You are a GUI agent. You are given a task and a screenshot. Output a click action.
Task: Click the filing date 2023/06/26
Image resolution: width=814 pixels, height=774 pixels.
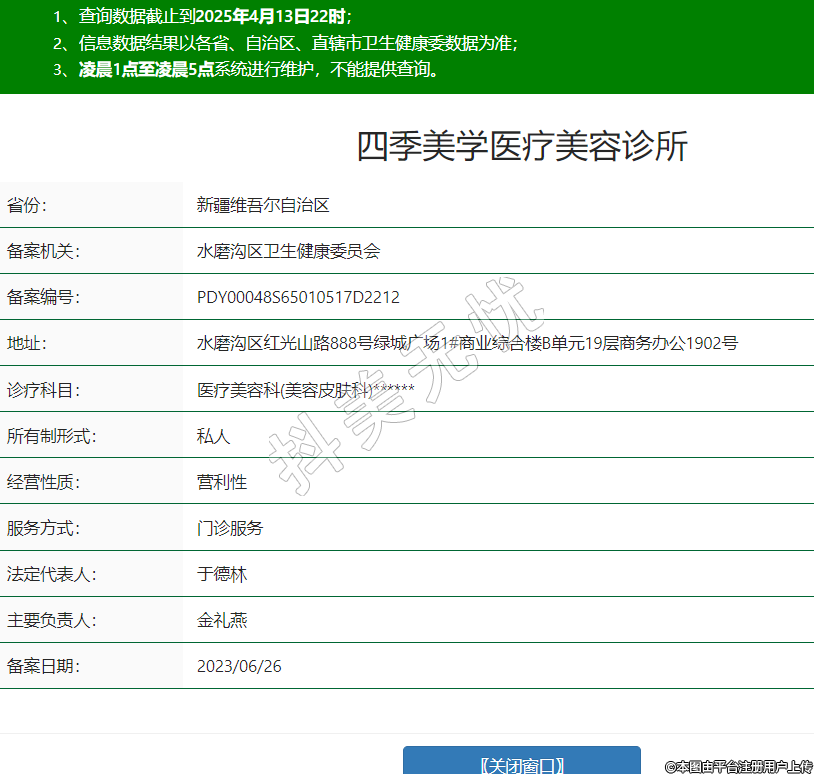239,667
